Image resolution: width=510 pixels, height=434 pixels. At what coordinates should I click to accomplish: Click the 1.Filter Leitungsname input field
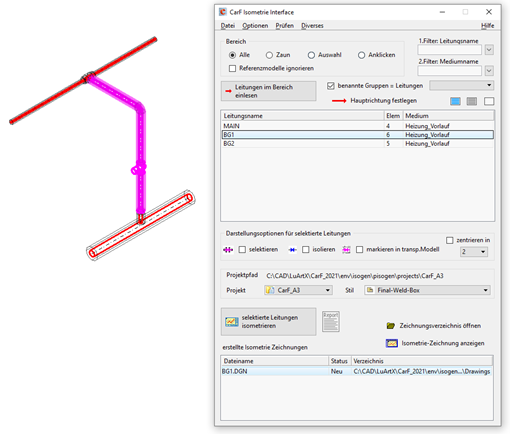point(449,50)
